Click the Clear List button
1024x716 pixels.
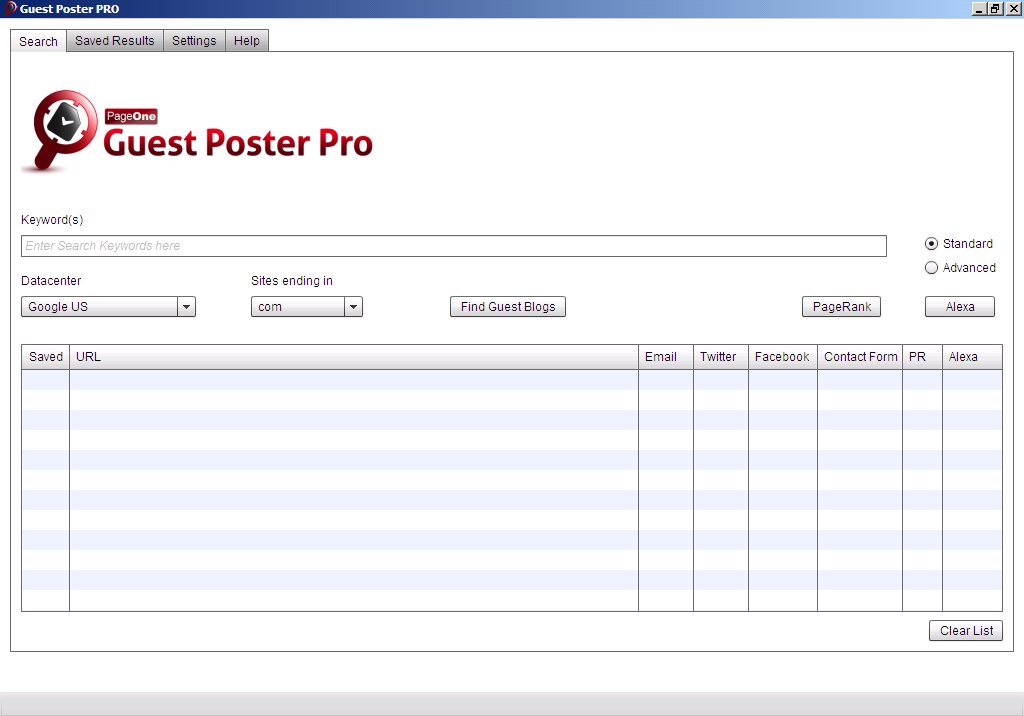[966, 630]
